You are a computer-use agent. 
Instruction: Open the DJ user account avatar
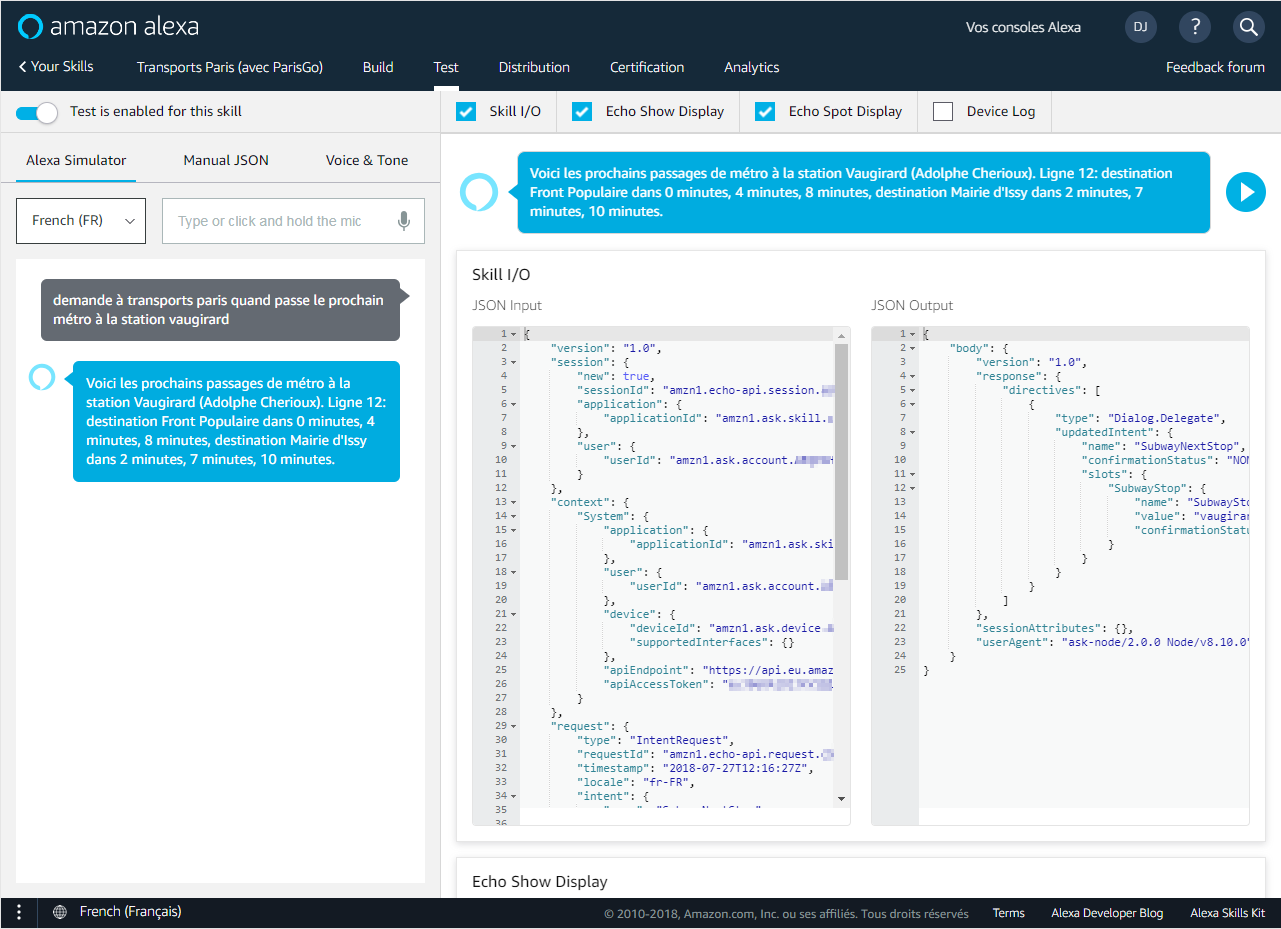pos(1141,27)
